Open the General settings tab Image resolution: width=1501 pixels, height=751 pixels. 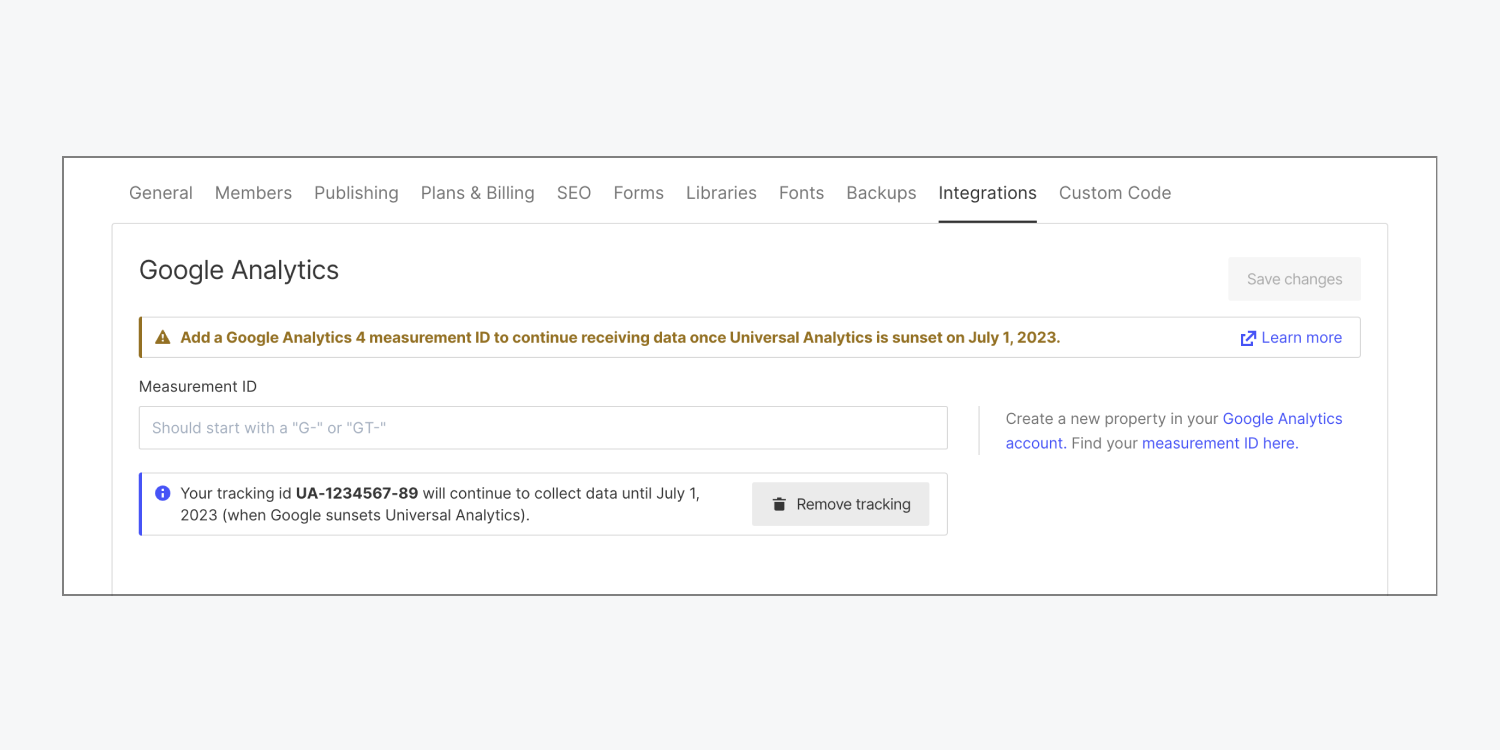161,193
